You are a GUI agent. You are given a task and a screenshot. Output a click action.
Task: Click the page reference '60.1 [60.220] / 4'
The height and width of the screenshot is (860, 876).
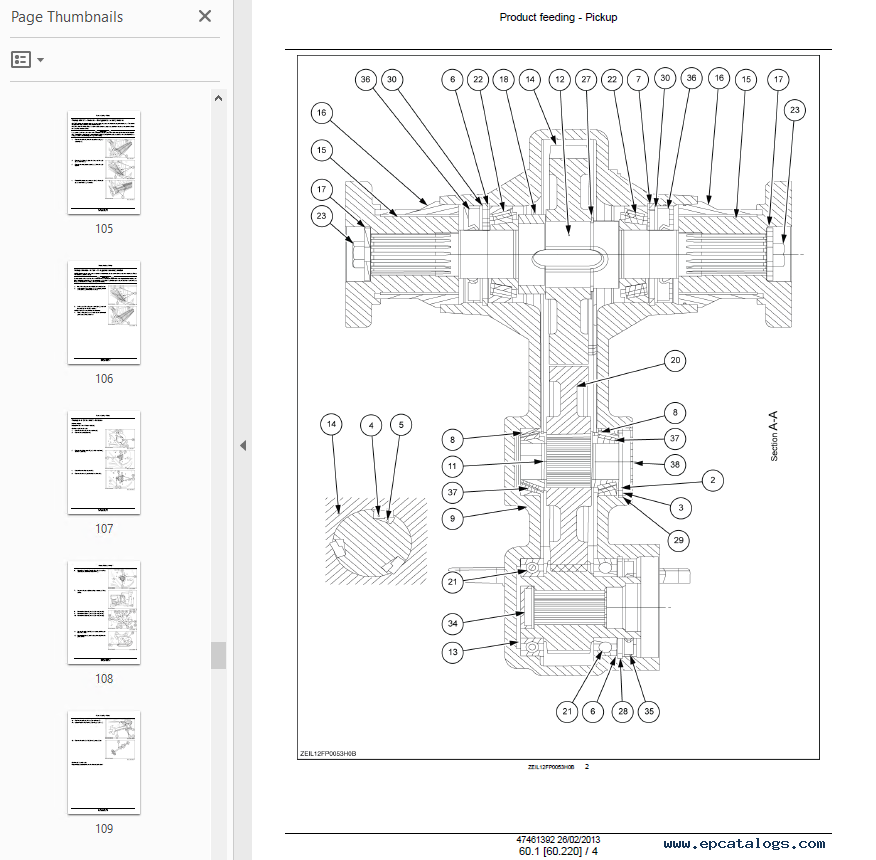(558, 851)
